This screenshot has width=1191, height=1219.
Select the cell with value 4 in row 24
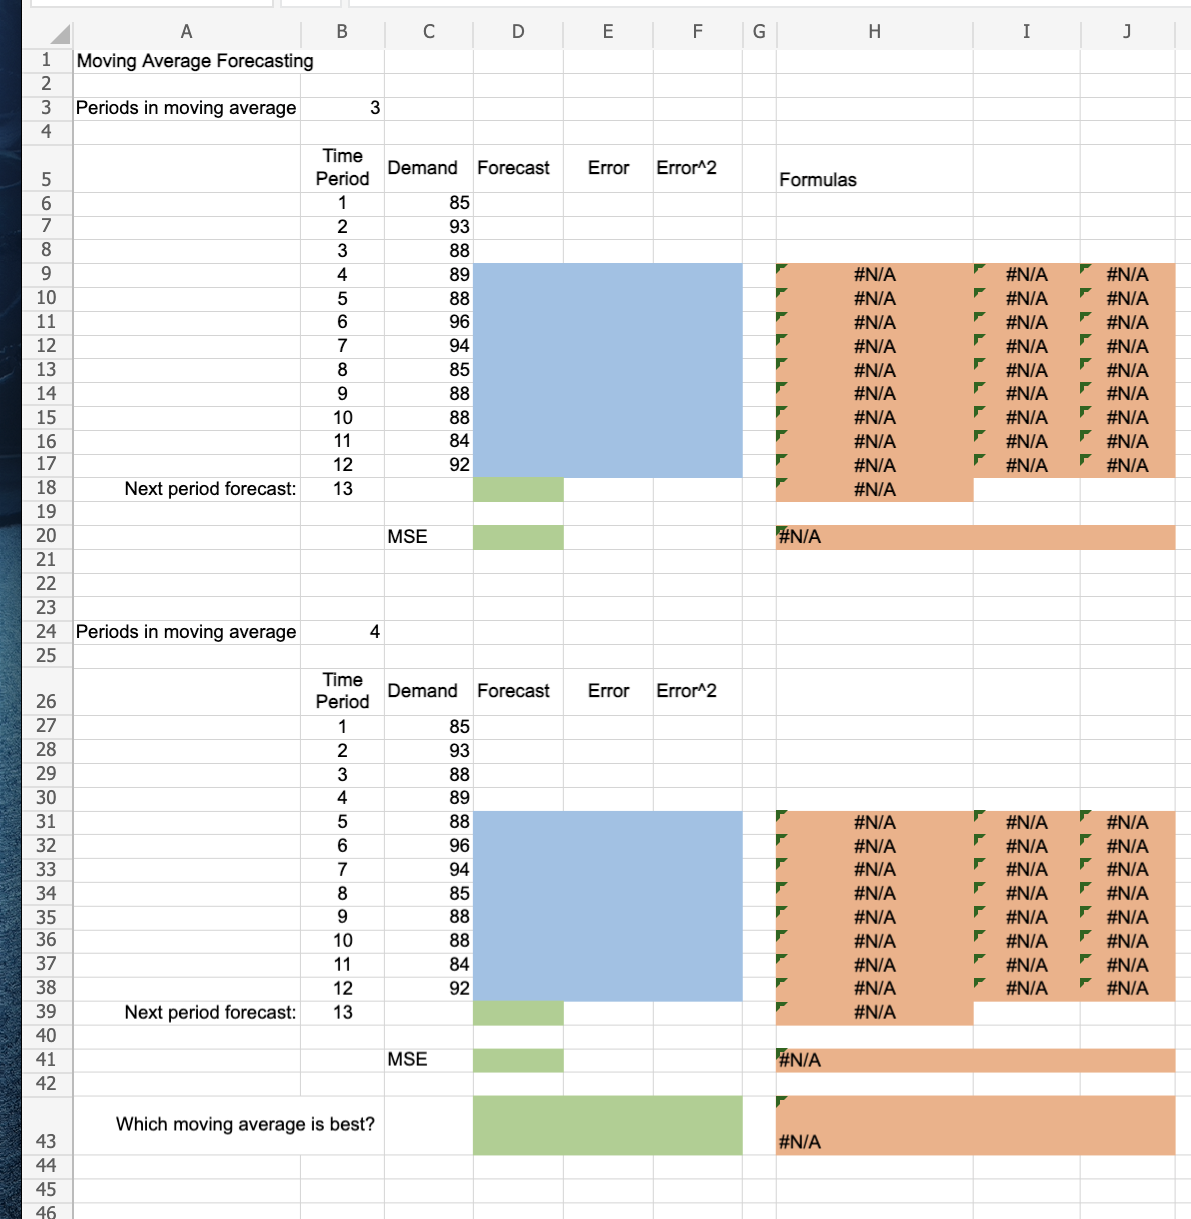tap(342, 632)
